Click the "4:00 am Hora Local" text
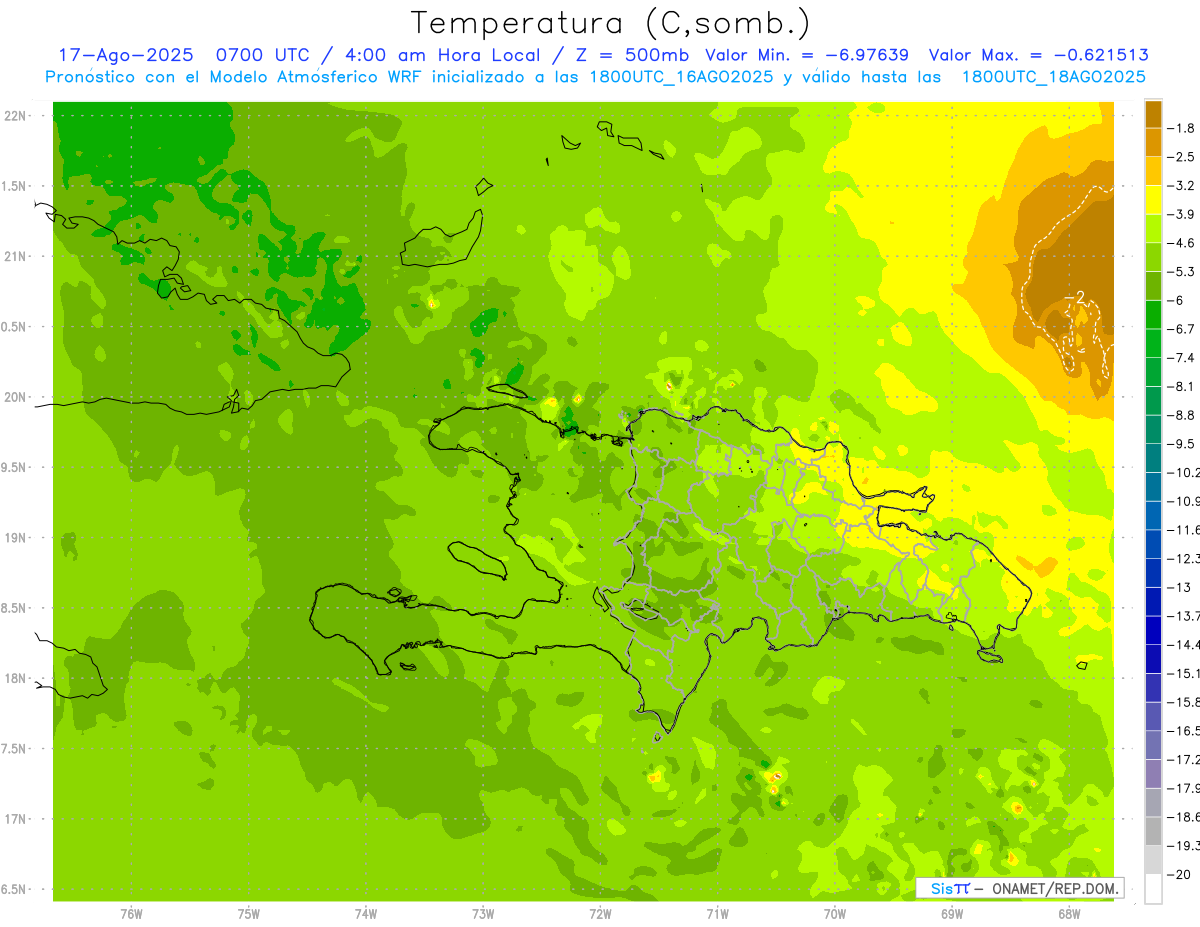 tap(445, 55)
